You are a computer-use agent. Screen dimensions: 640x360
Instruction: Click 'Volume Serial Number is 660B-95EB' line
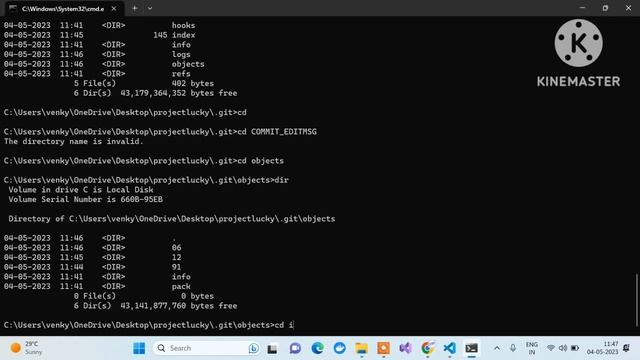point(85,200)
